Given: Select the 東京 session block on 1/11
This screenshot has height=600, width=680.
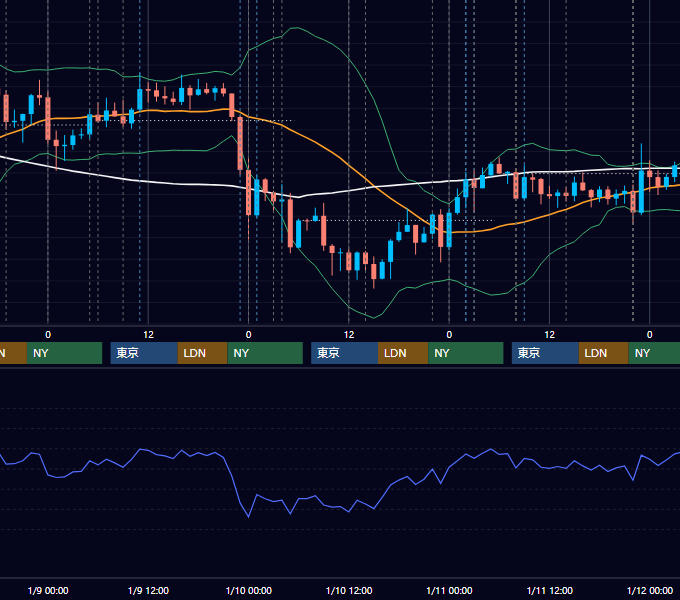Looking at the screenshot, I should 545,353.
